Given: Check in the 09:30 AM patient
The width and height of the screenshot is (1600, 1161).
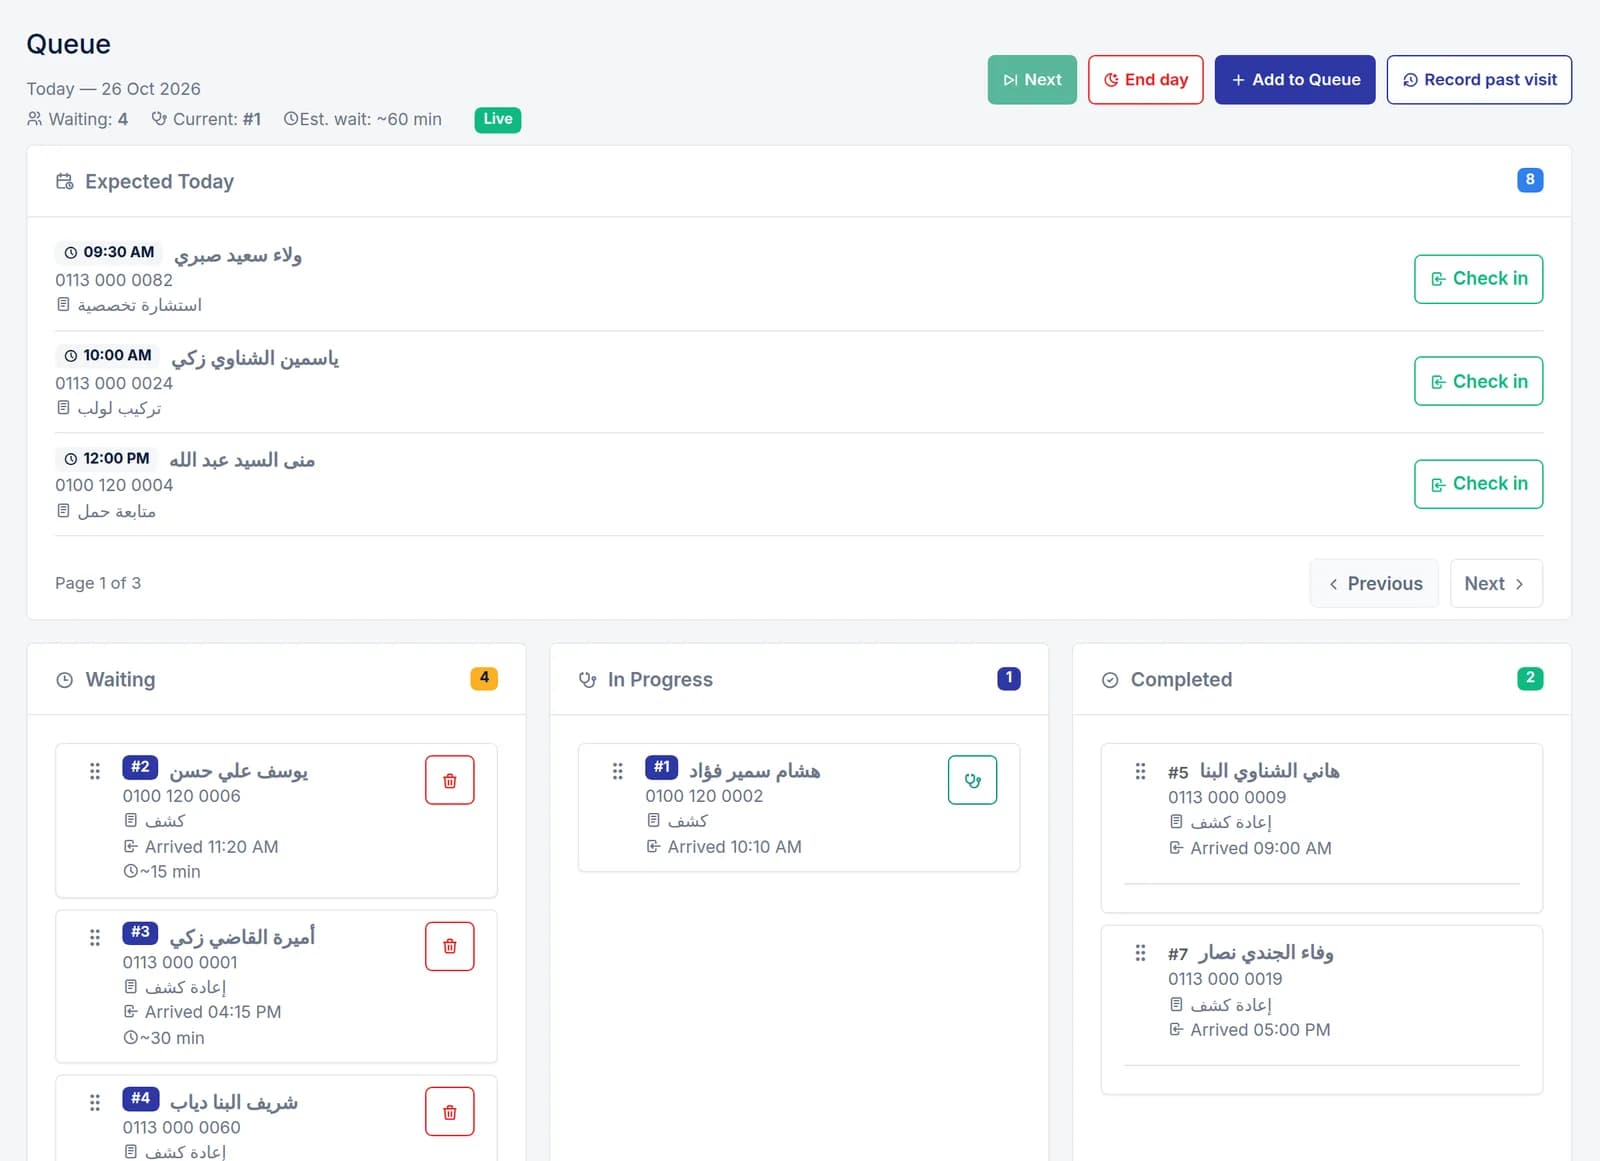Looking at the screenshot, I should (1478, 279).
